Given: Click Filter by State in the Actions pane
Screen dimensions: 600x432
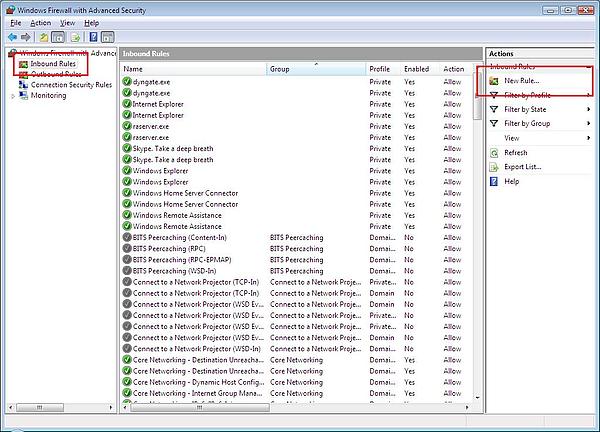Looking at the screenshot, I should pos(525,109).
